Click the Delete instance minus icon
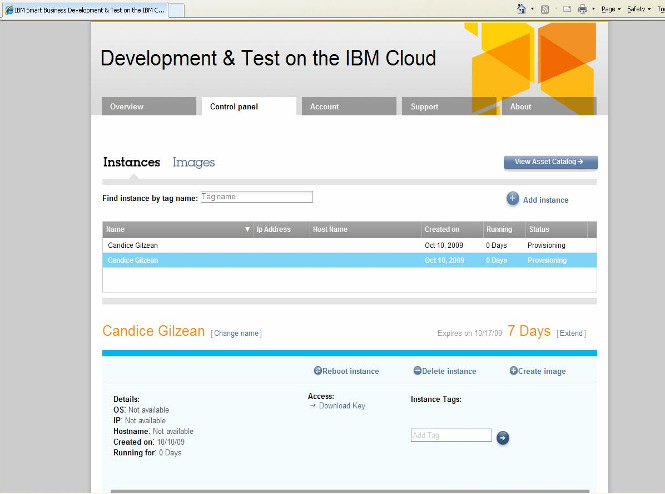This screenshot has height=494, width=665. coord(417,371)
